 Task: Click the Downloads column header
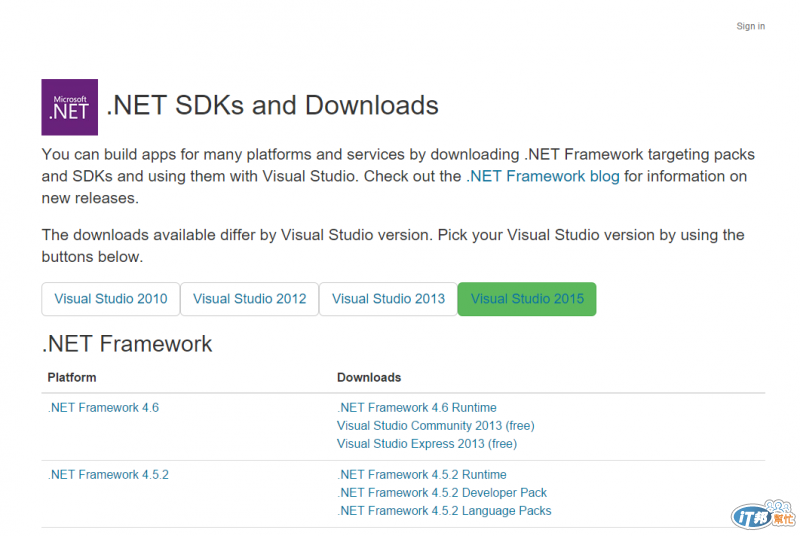click(369, 378)
